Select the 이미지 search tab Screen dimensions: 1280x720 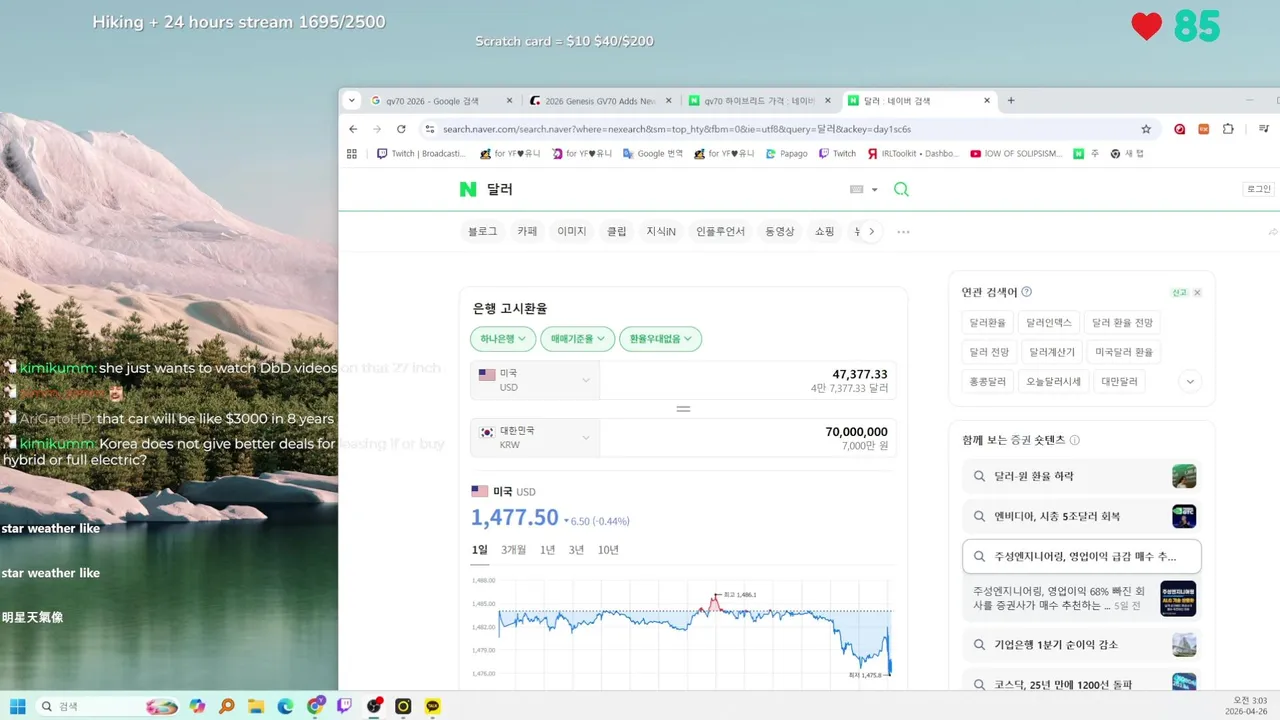572,232
